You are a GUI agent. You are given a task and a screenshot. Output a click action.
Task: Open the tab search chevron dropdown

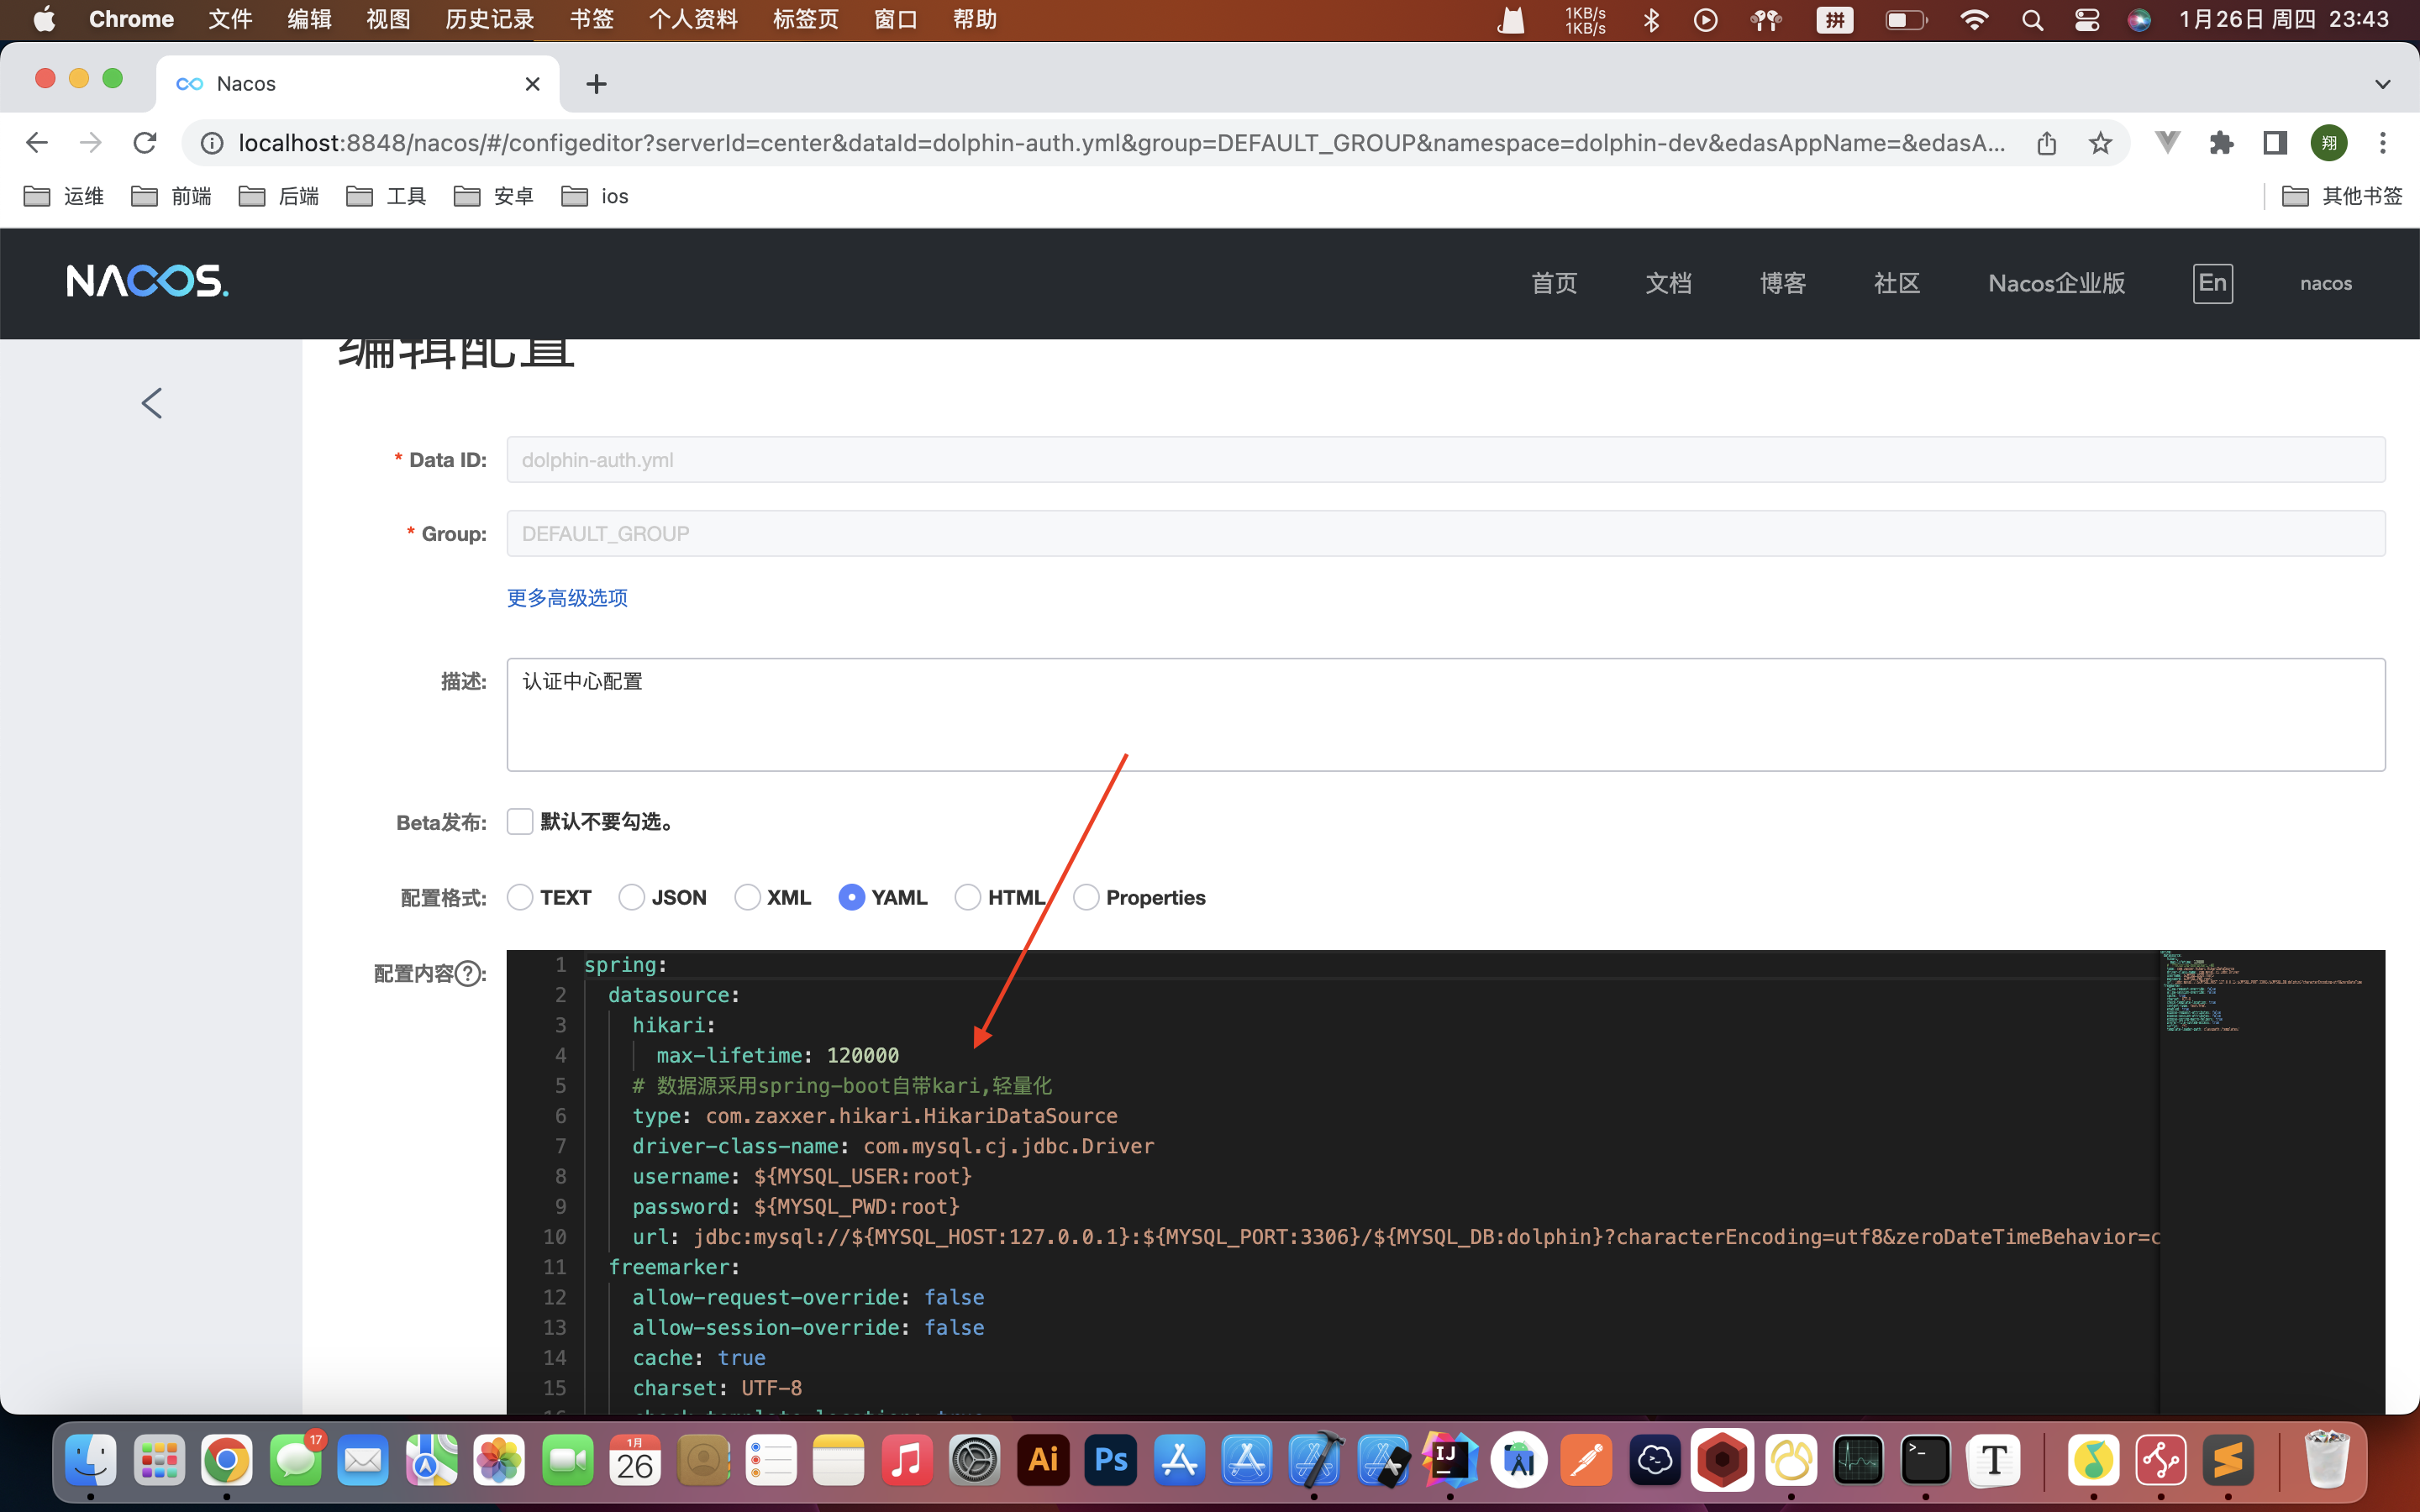2382,84
